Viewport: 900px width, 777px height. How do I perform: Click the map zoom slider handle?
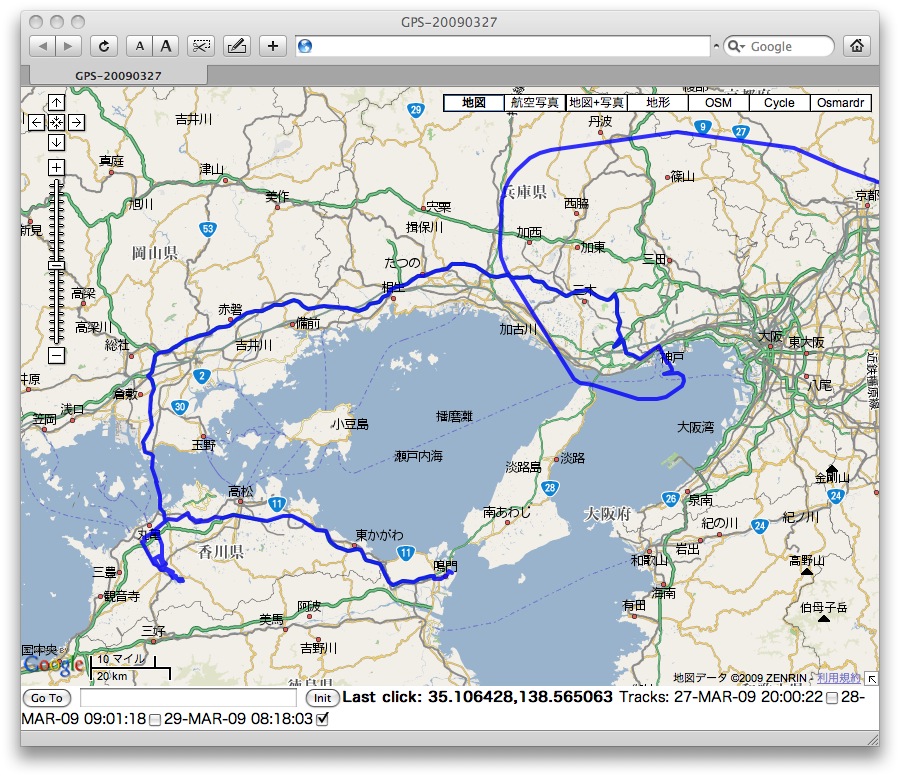56,265
